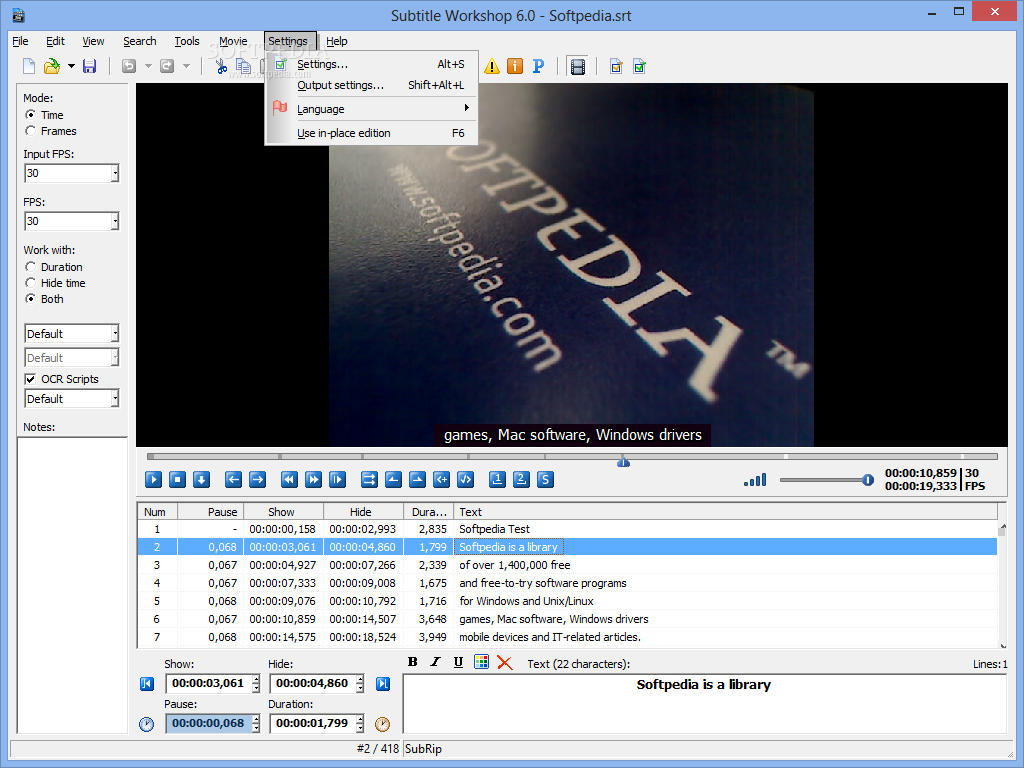1024x768 pixels.
Task: Open the Search menu
Action: (140, 41)
